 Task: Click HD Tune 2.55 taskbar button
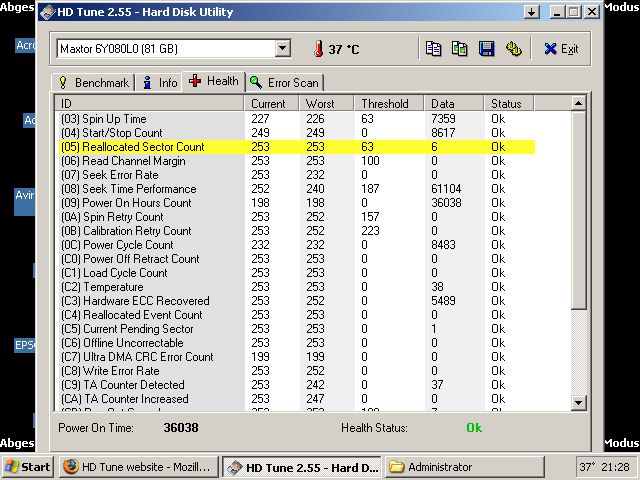(x=302, y=467)
